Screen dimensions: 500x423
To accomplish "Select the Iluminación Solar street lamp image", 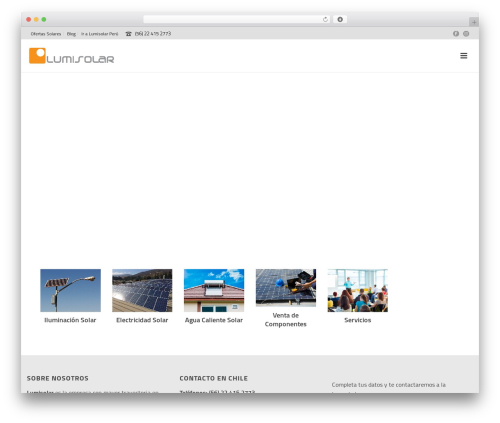I will 70,290.
